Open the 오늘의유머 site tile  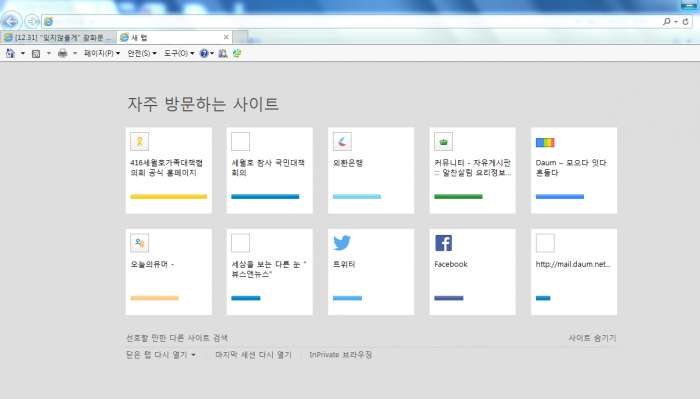[x=169, y=272]
